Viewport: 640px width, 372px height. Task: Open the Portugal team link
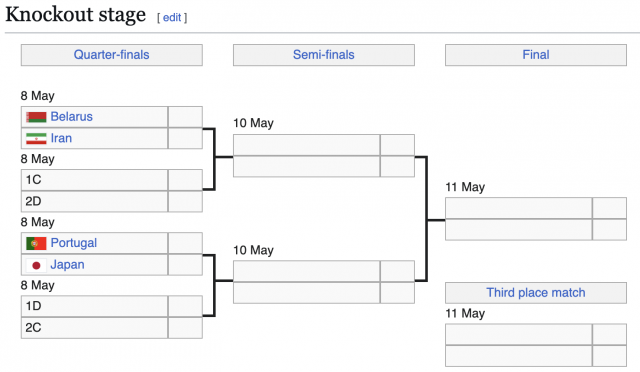click(x=73, y=243)
